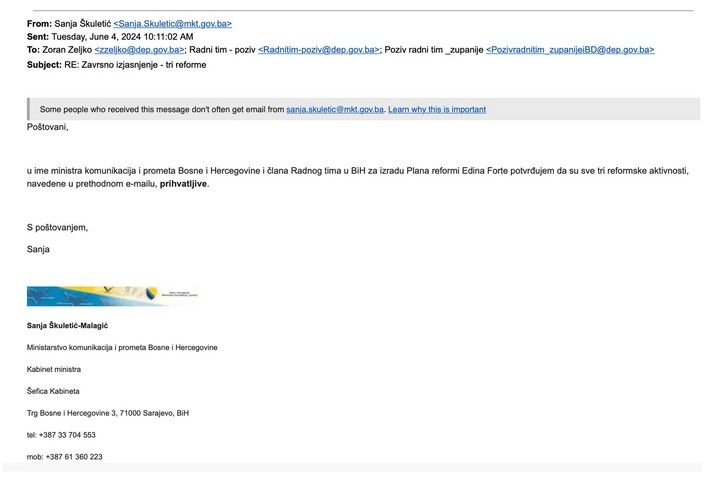Screen dimensions: 708x478
Task: Click signature name 'Sanja Škuletić-Malagić'
Action: [67, 325]
